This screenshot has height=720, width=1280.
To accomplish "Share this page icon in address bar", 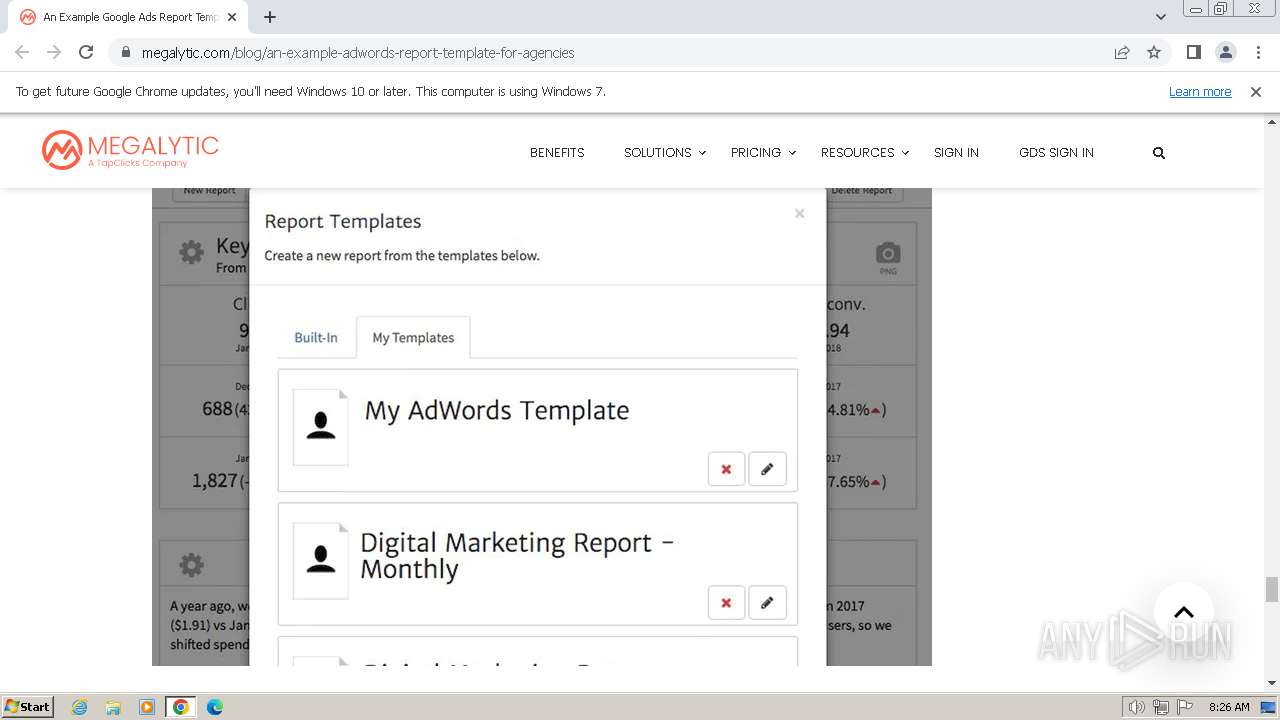I will click(x=1122, y=52).
